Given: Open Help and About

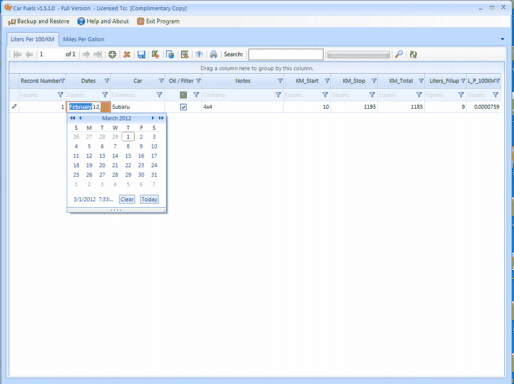Looking at the screenshot, I should point(103,21).
